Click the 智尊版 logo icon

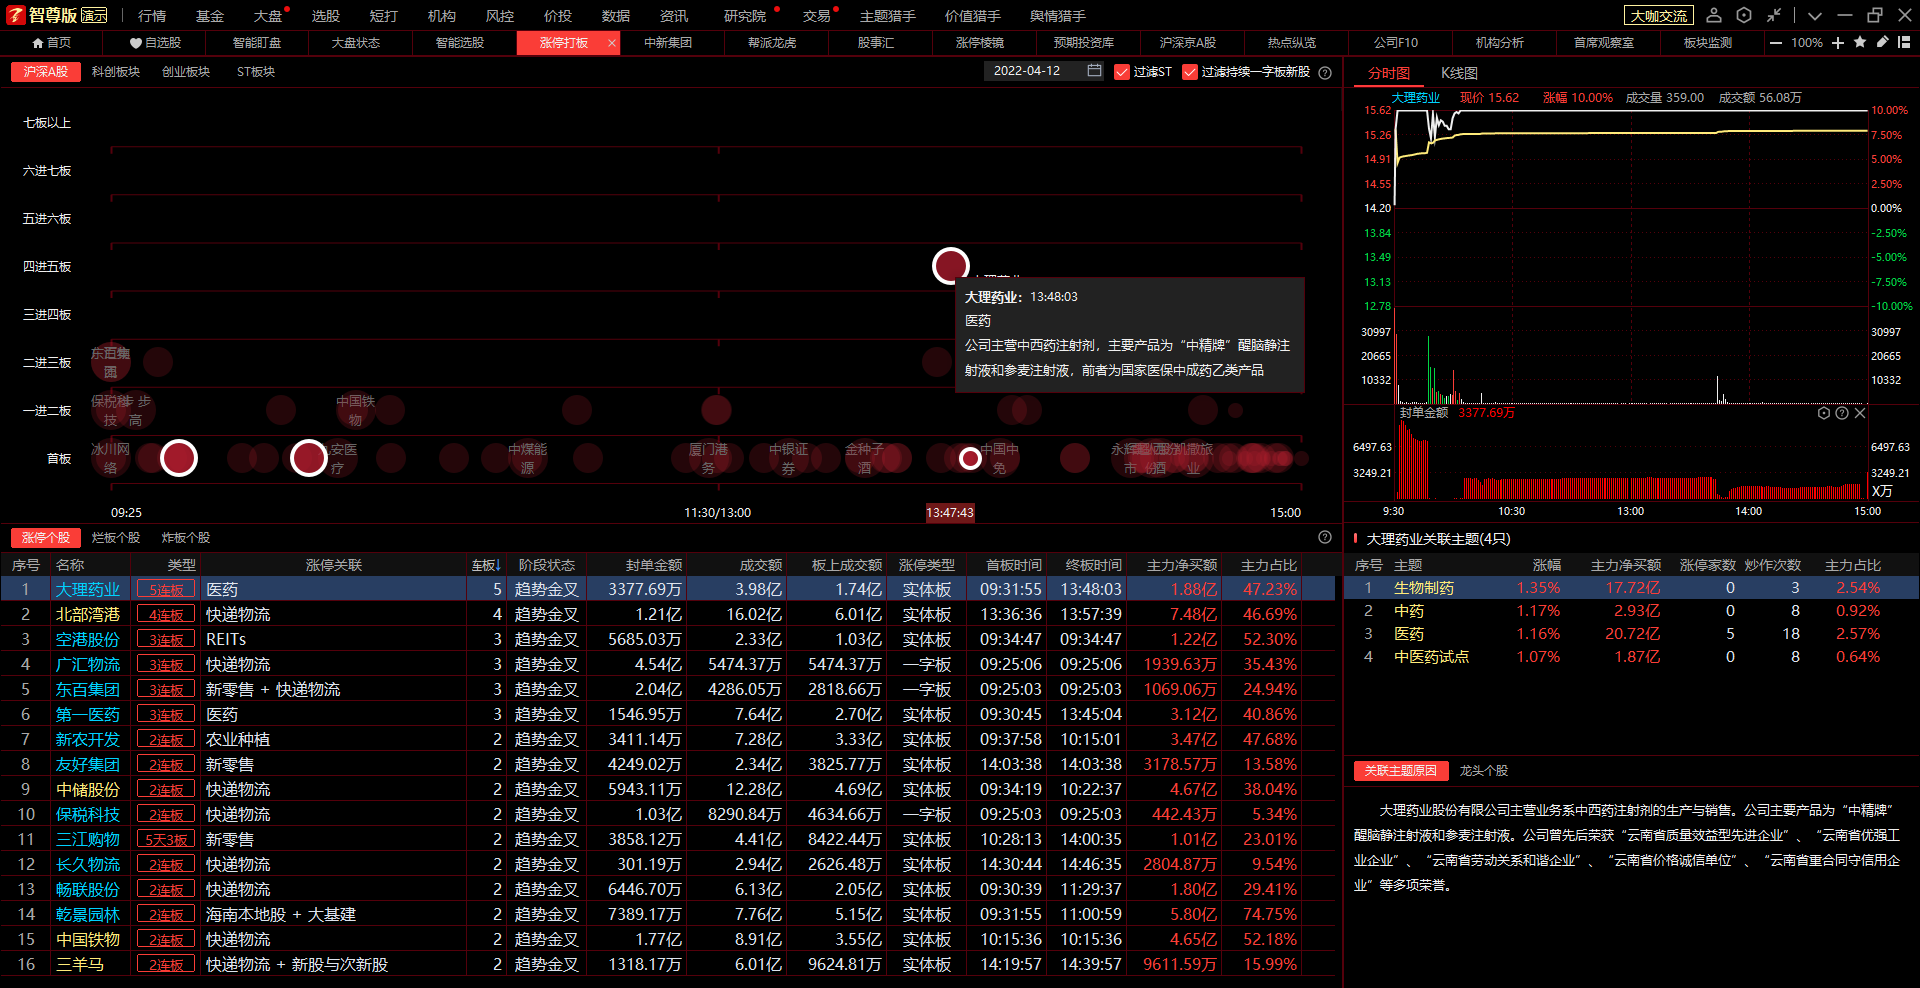pyautogui.click(x=15, y=15)
